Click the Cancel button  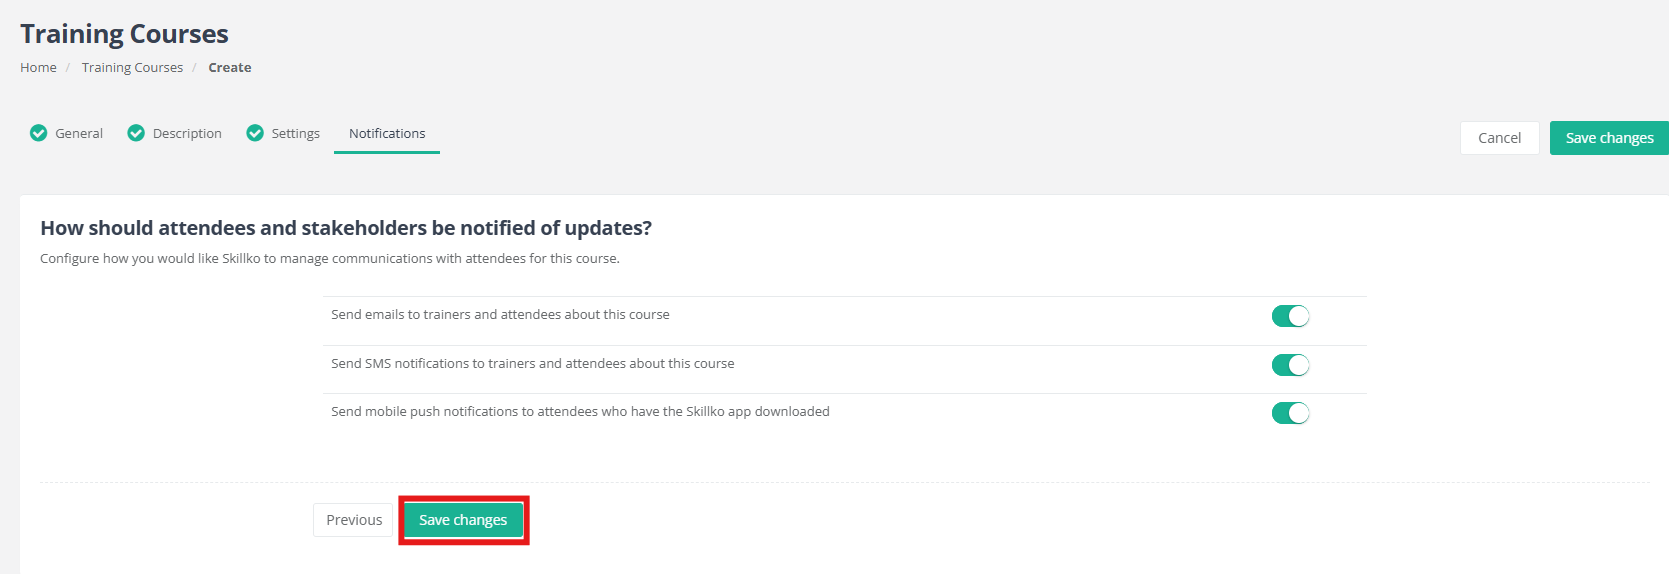(1499, 138)
